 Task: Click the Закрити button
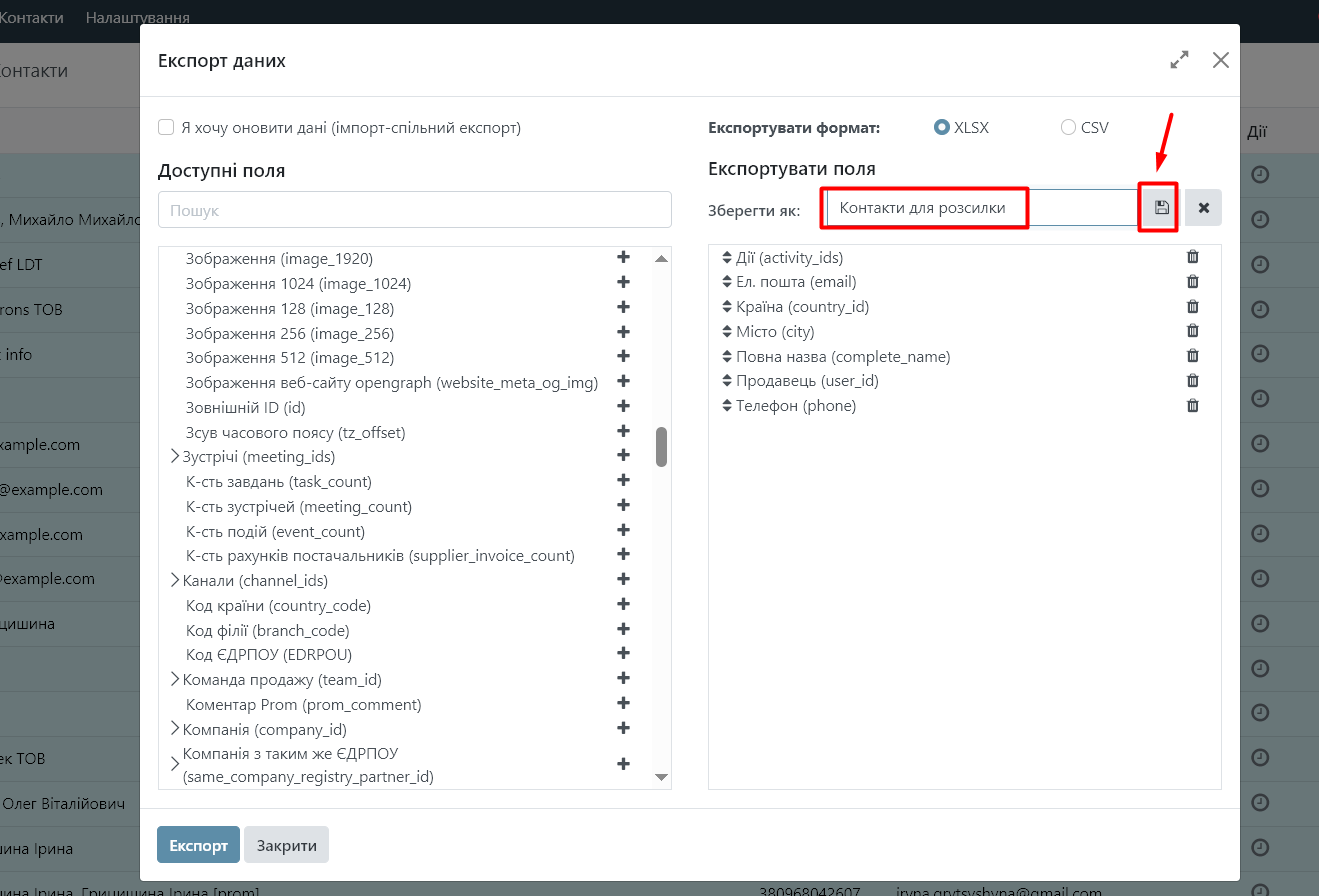pyautogui.click(x=286, y=845)
